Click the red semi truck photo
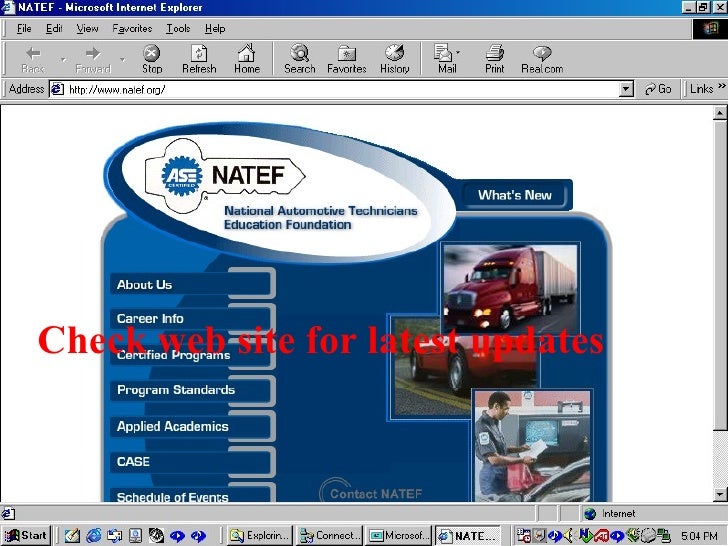Image resolution: width=728 pixels, height=546 pixels. tap(510, 288)
